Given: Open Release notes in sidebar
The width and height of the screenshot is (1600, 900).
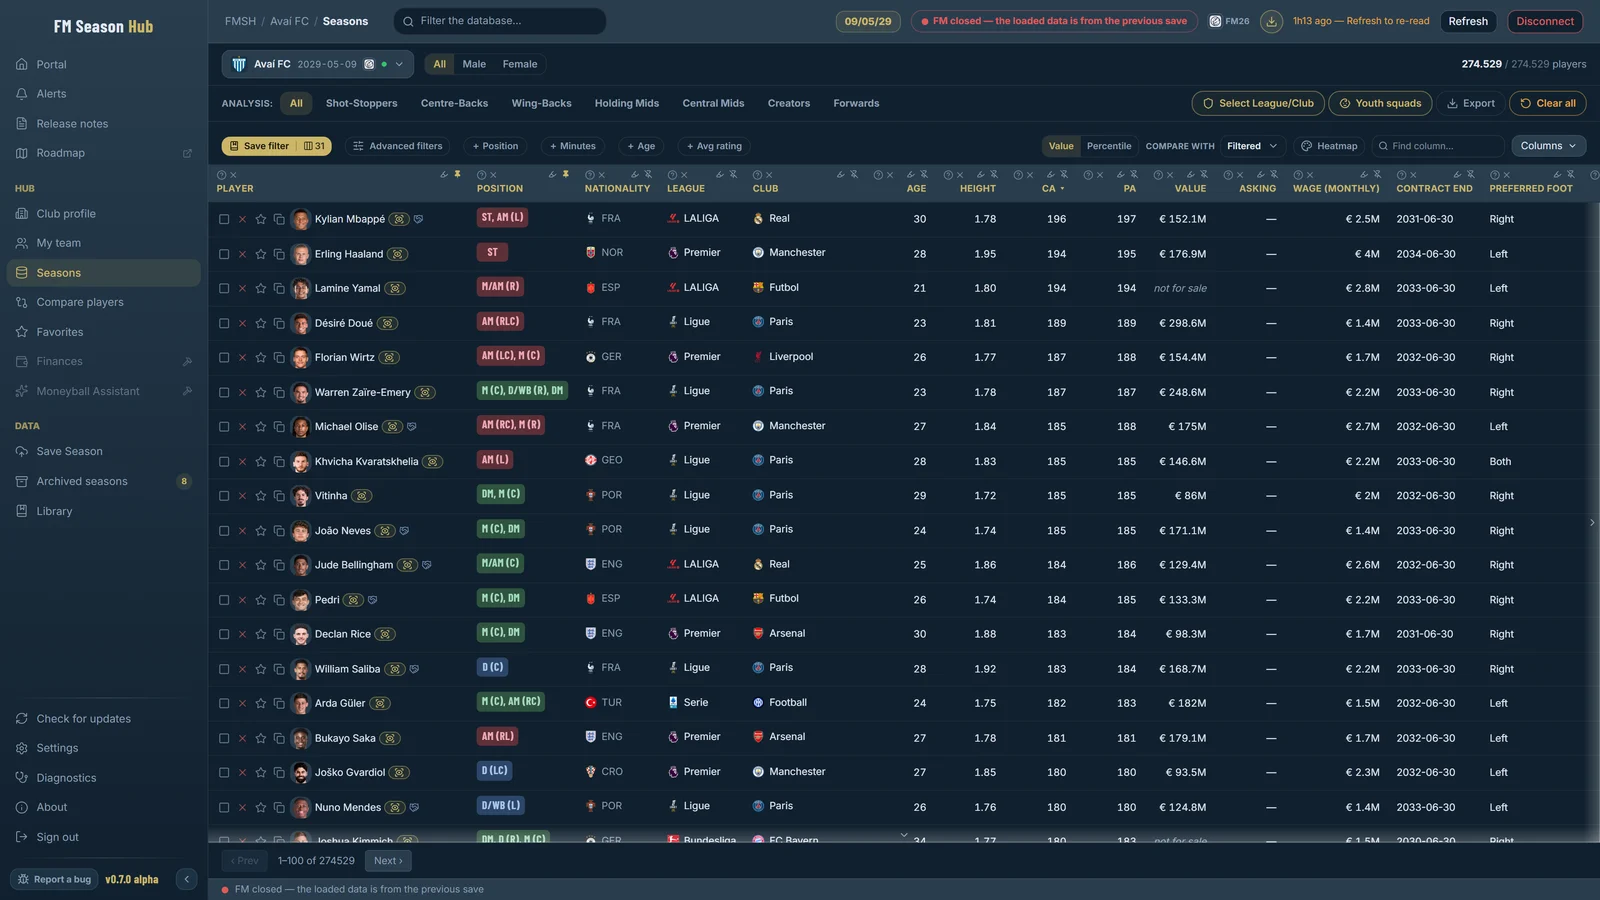Looking at the screenshot, I should click(104, 124).
